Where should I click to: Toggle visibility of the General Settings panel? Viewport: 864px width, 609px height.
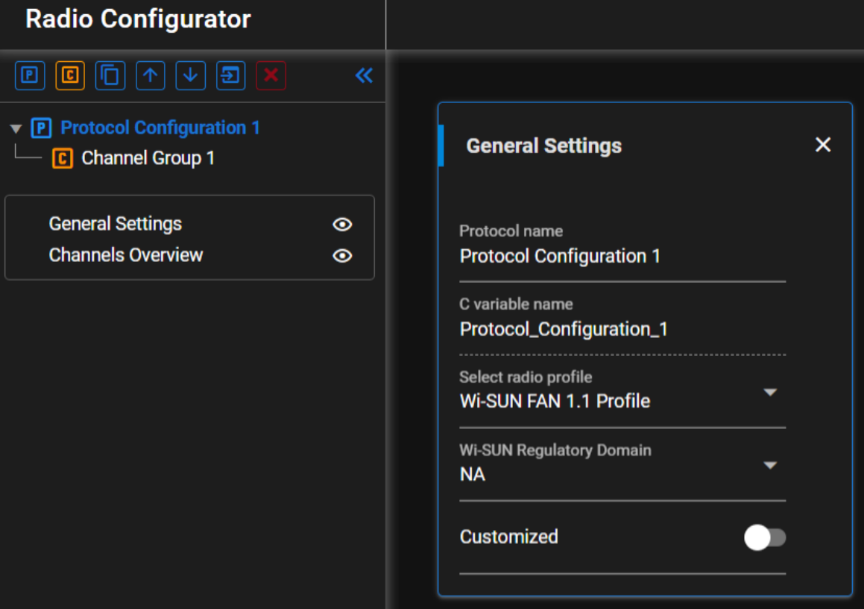(342, 224)
